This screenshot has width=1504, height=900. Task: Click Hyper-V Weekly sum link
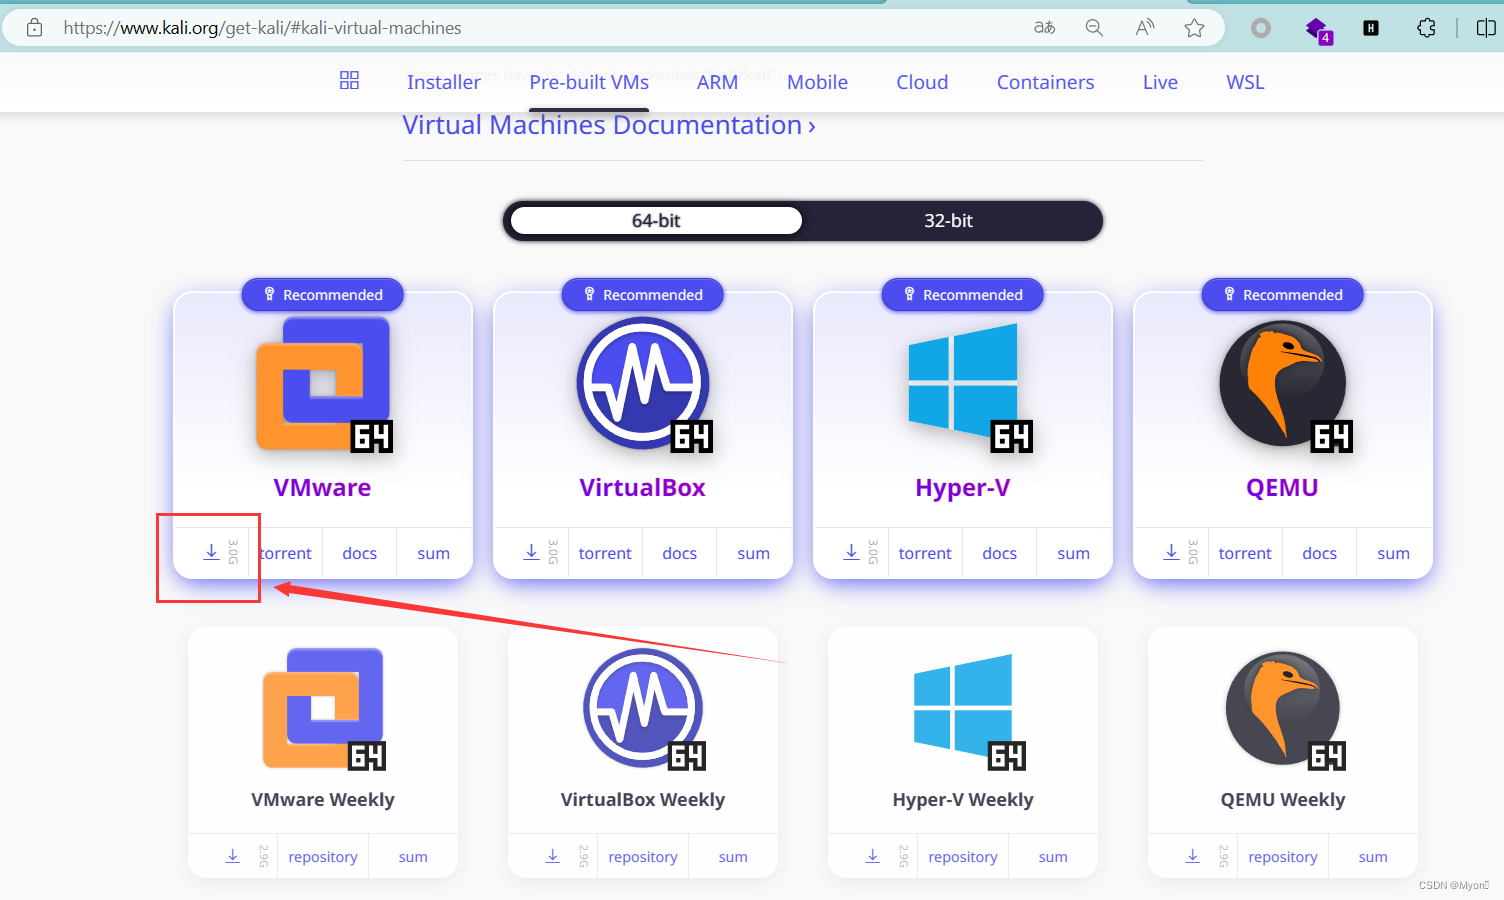coord(1053,857)
